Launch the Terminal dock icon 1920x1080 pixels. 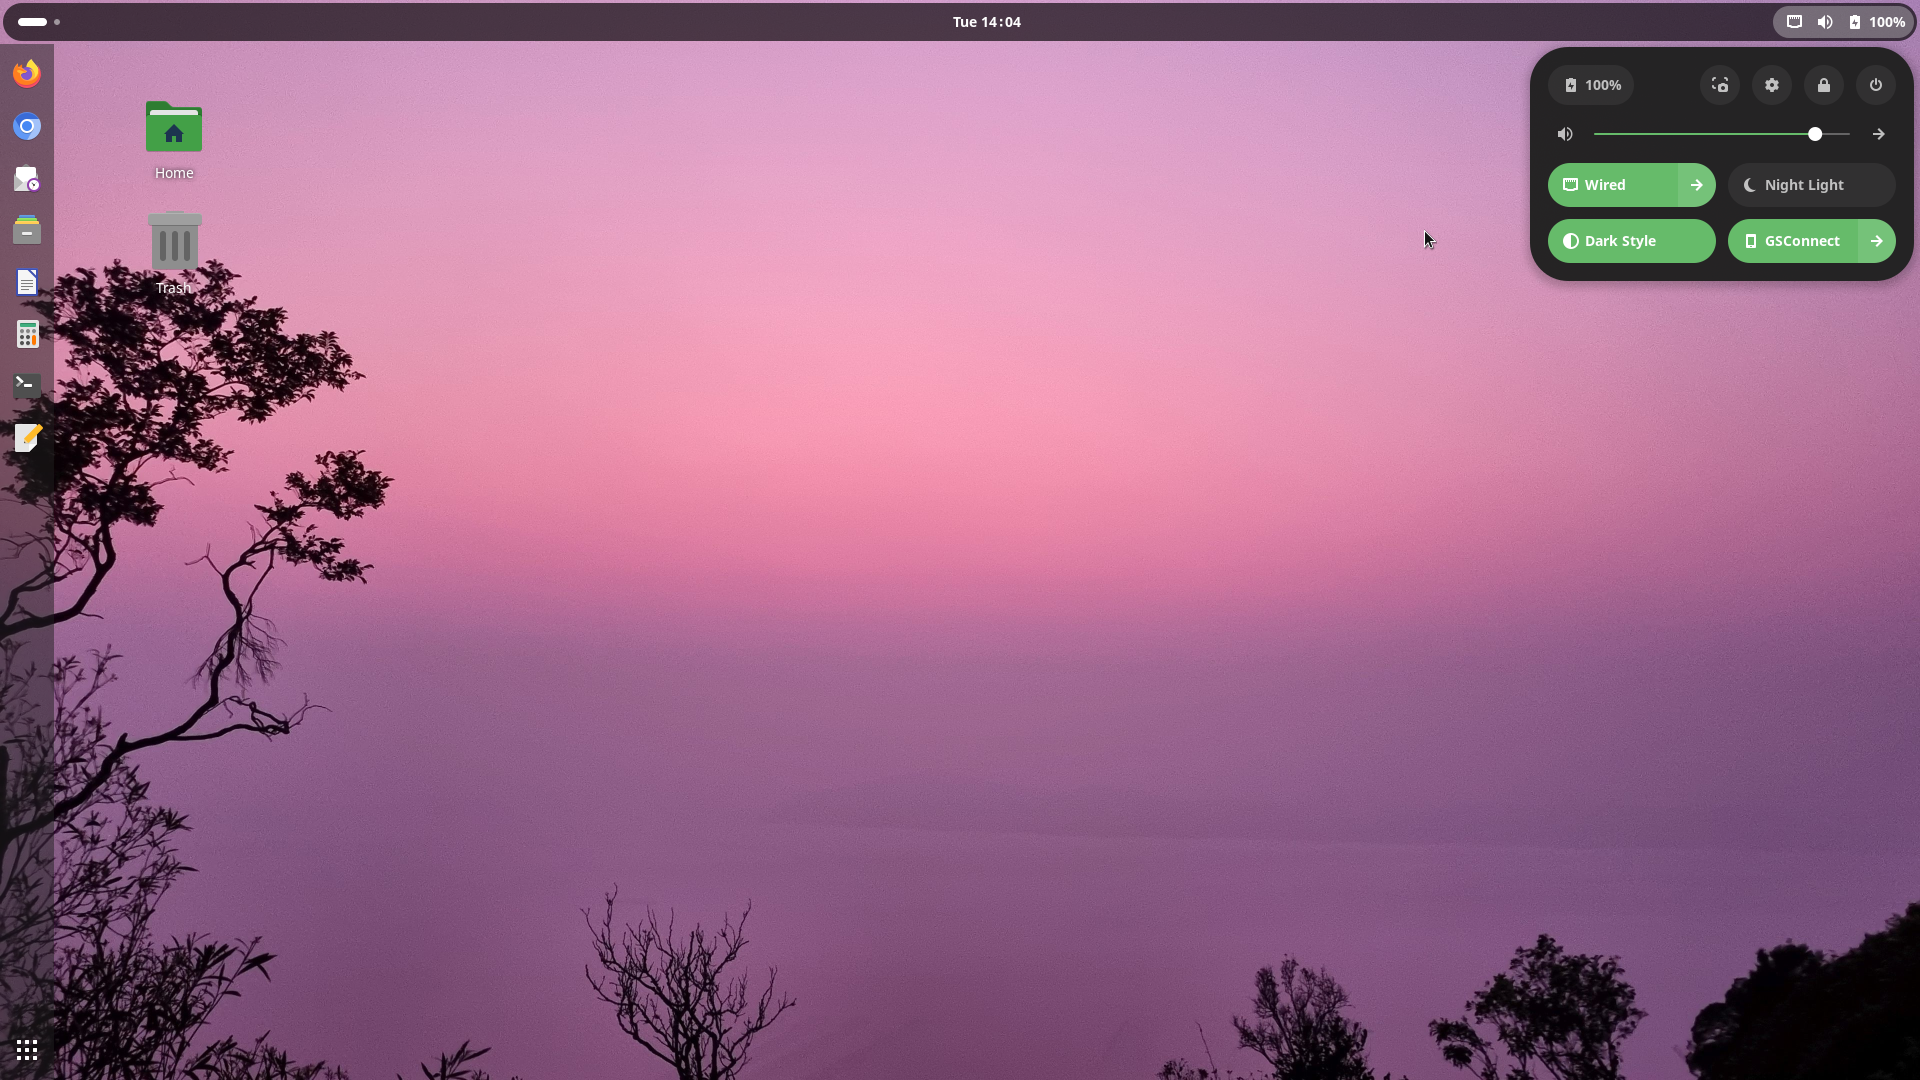click(x=27, y=386)
